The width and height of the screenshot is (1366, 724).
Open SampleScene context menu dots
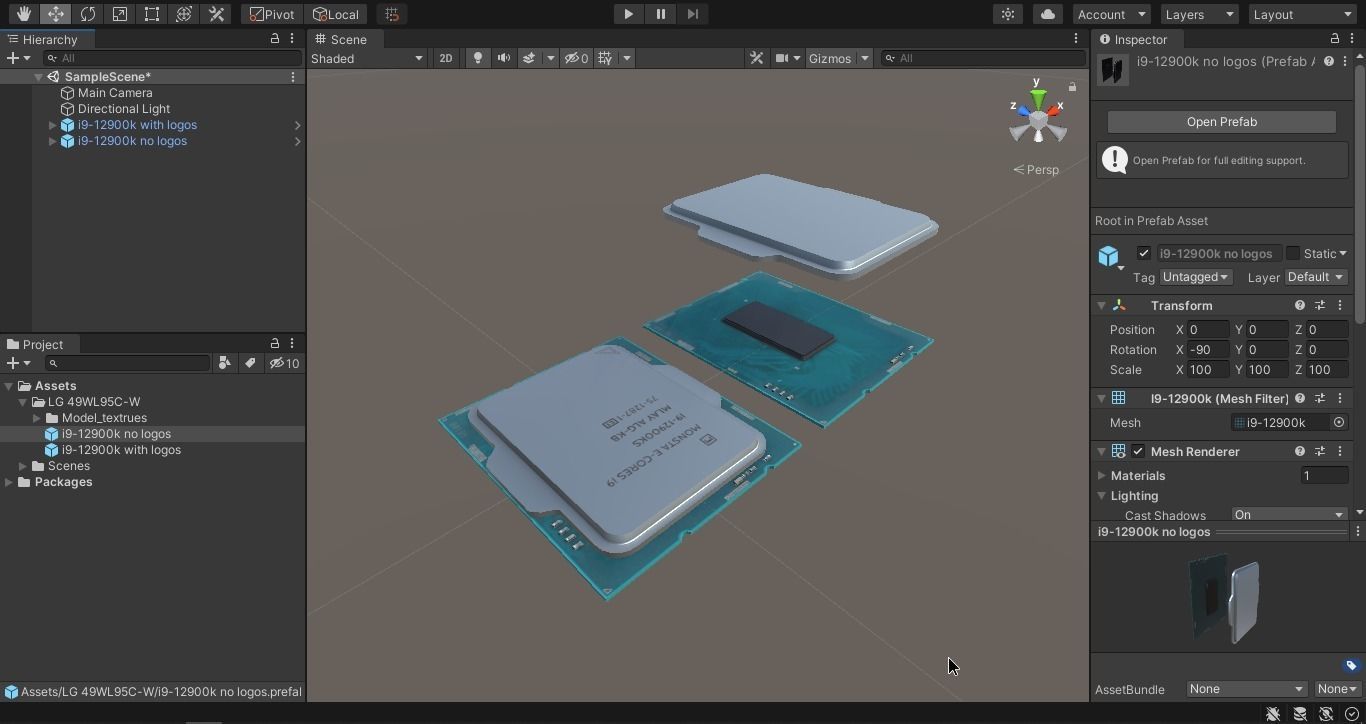click(x=293, y=77)
